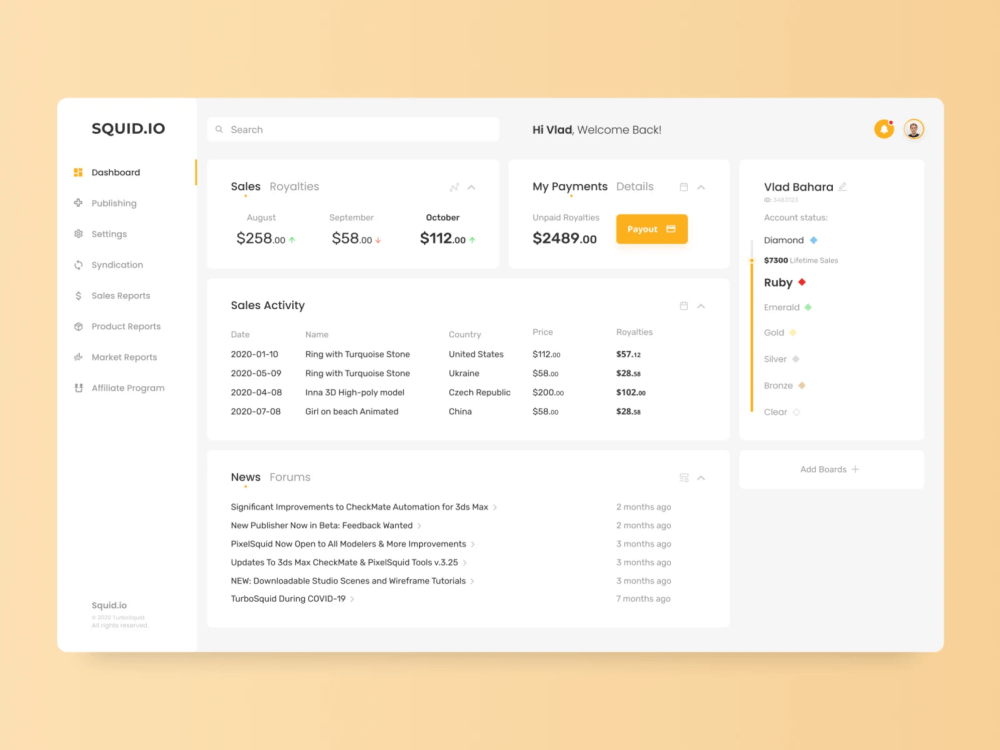The height and width of the screenshot is (750, 1000).
Task: Select the Sales tab
Action: [246, 186]
